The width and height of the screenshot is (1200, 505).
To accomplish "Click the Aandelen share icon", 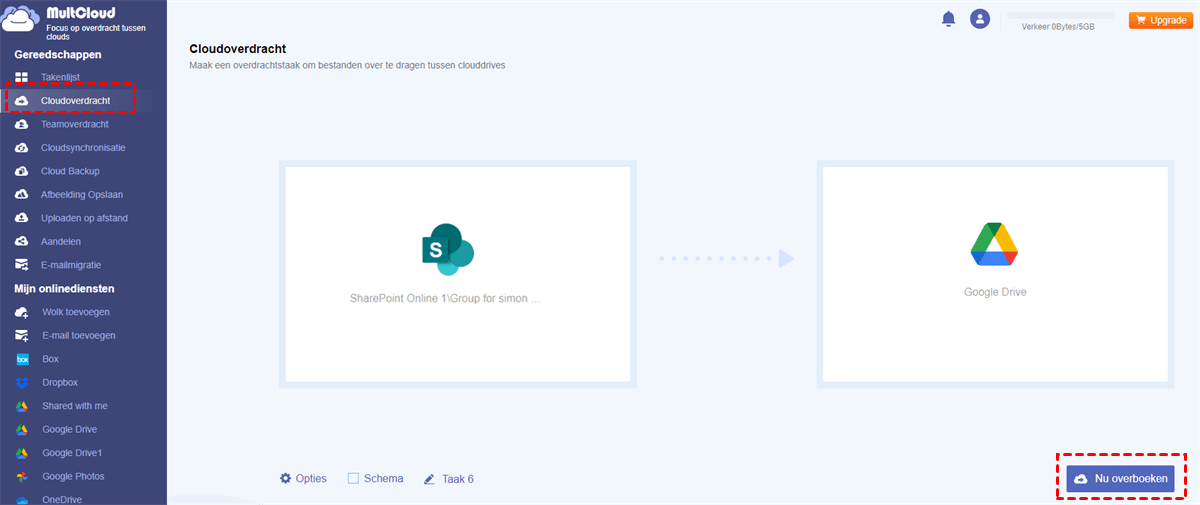I will pyautogui.click(x=22, y=241).
